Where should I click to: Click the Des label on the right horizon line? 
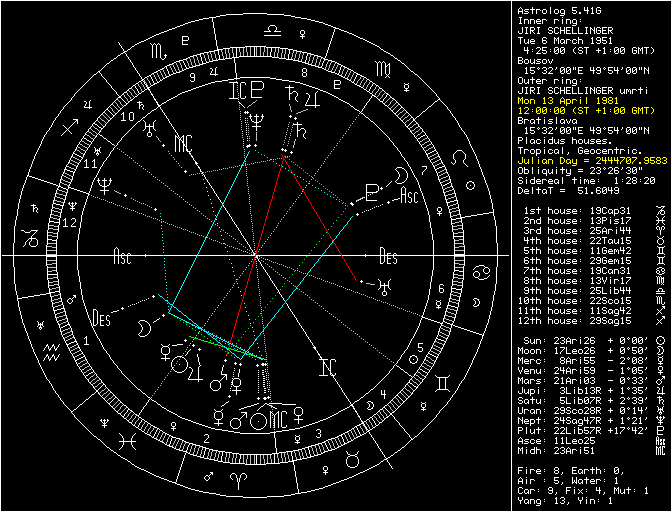point(388,256)
